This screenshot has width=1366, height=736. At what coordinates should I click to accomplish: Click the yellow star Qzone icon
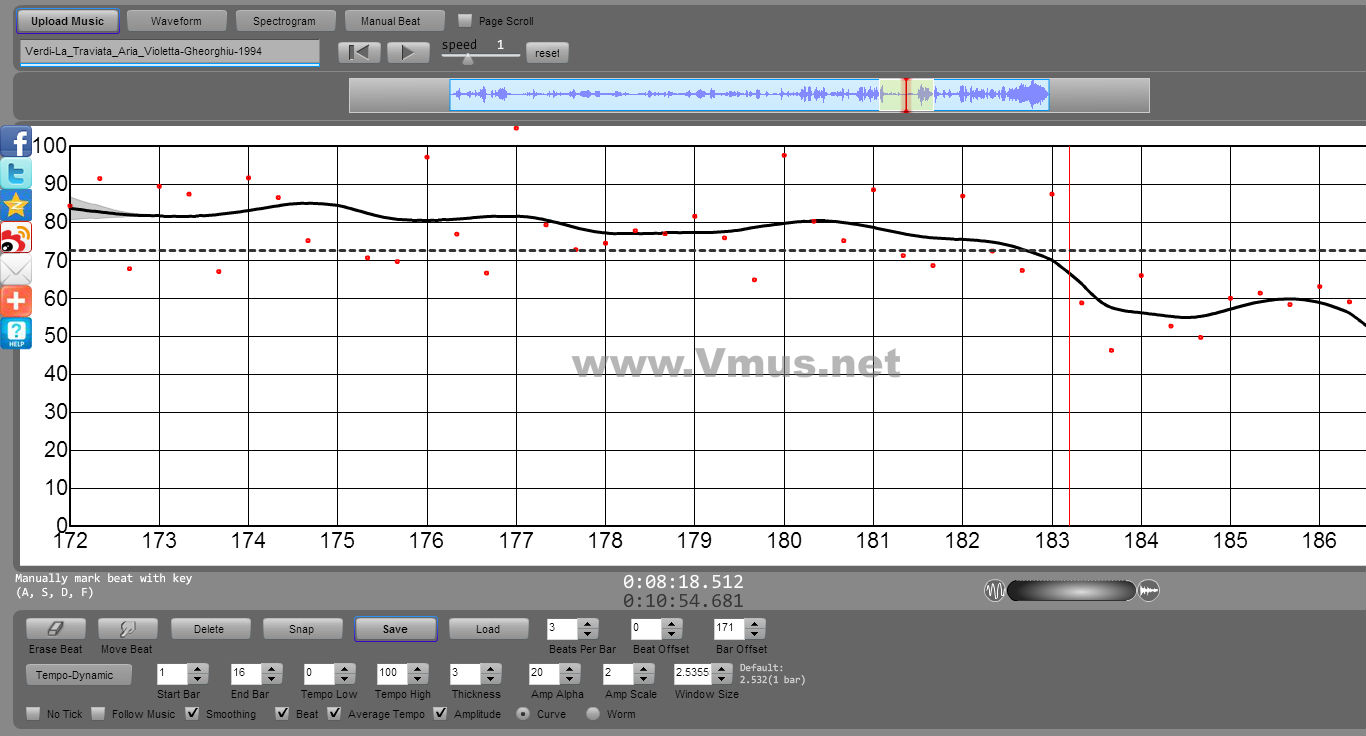coord(16,205)
